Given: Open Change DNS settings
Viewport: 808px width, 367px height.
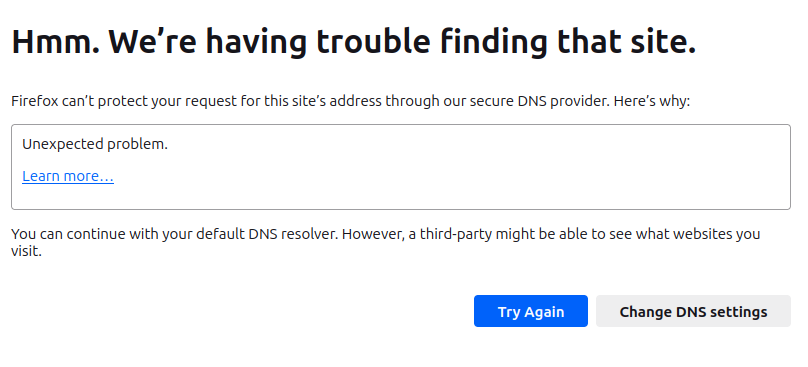Looking at the screenshot, I should point(693,311).
